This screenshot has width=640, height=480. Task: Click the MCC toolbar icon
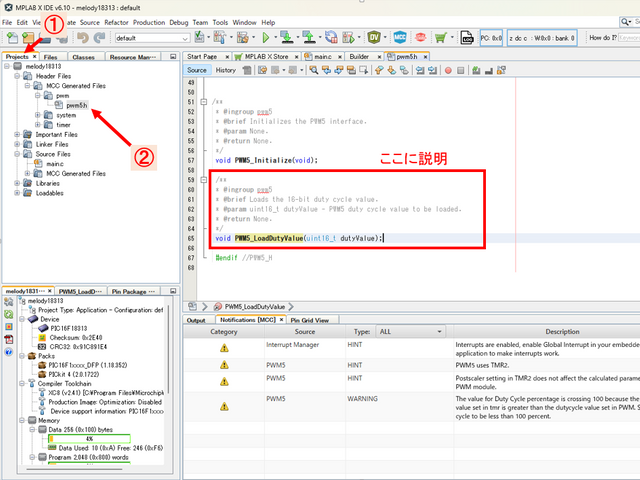[401, 38]
